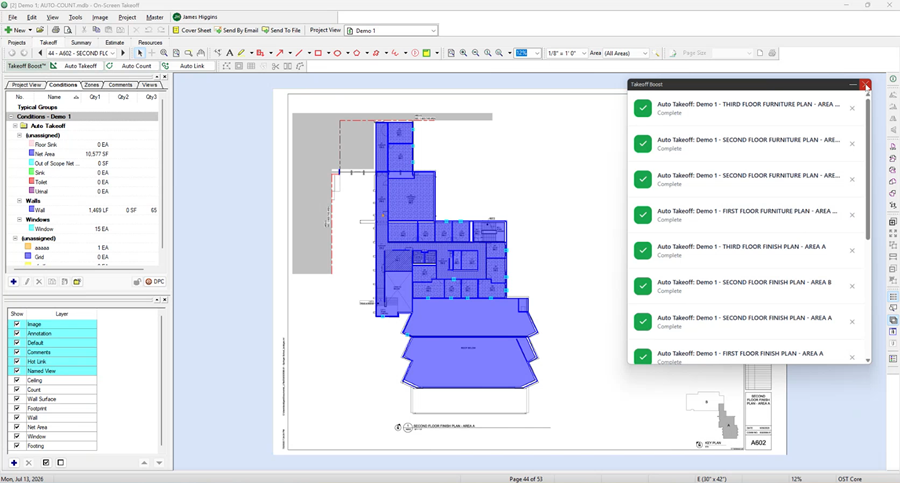The image size is (900, 484).
Task: Choose the red rectangle drawing tool
Action: pos(318,53)
